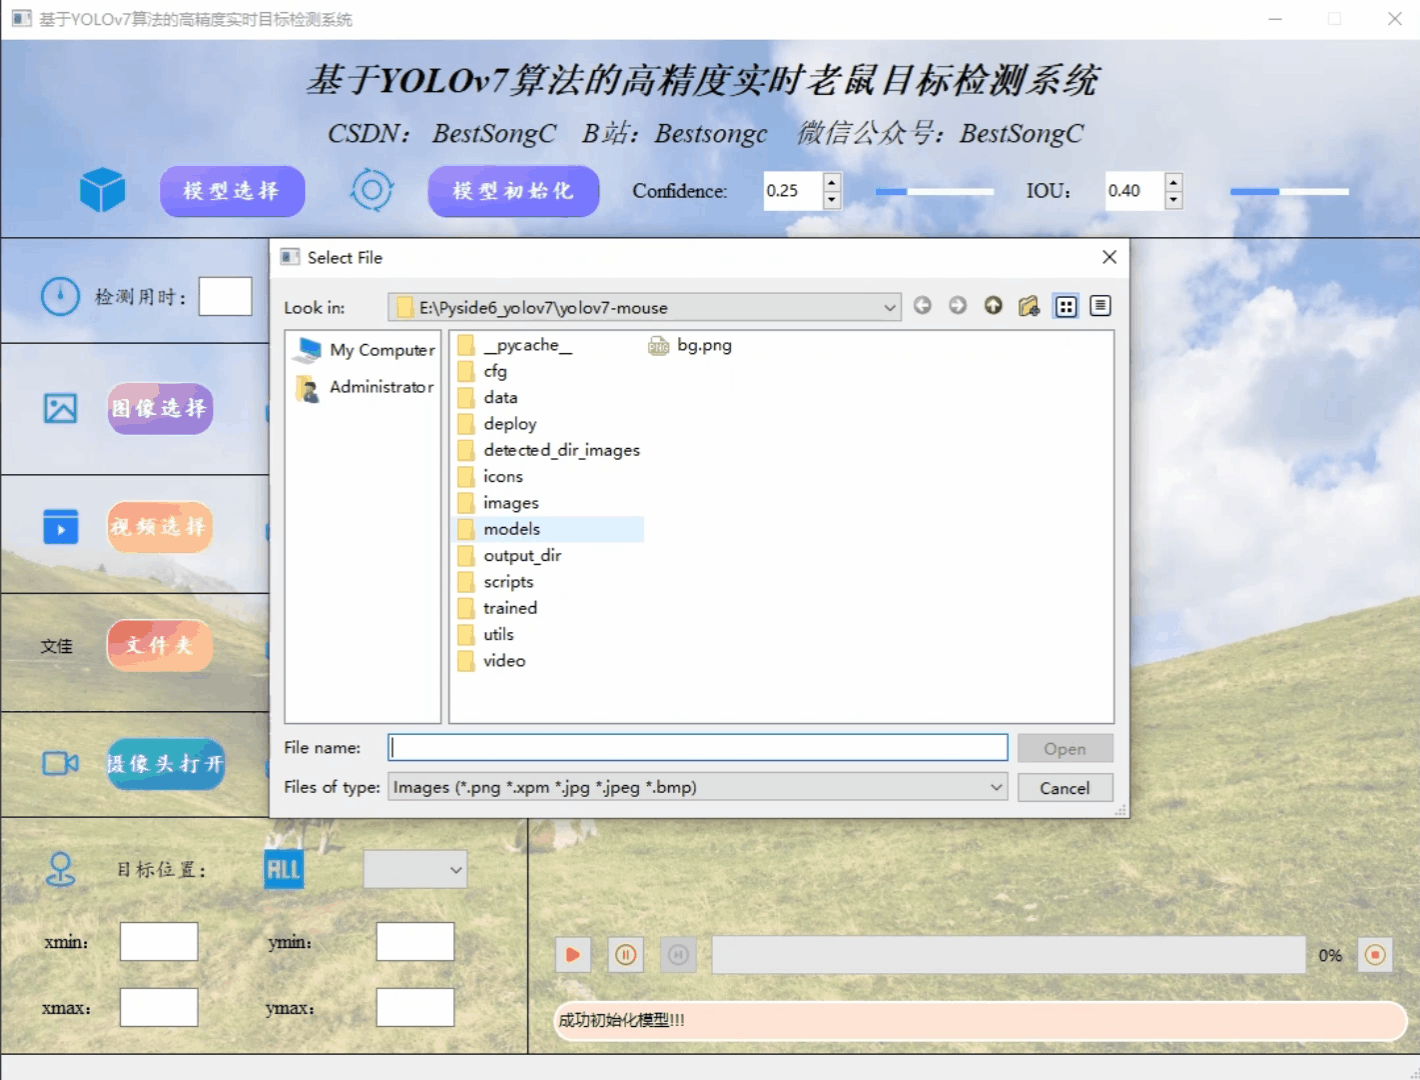Click the 摄像头打开 button
1420x1080 pixels.
tap(166, 764)
